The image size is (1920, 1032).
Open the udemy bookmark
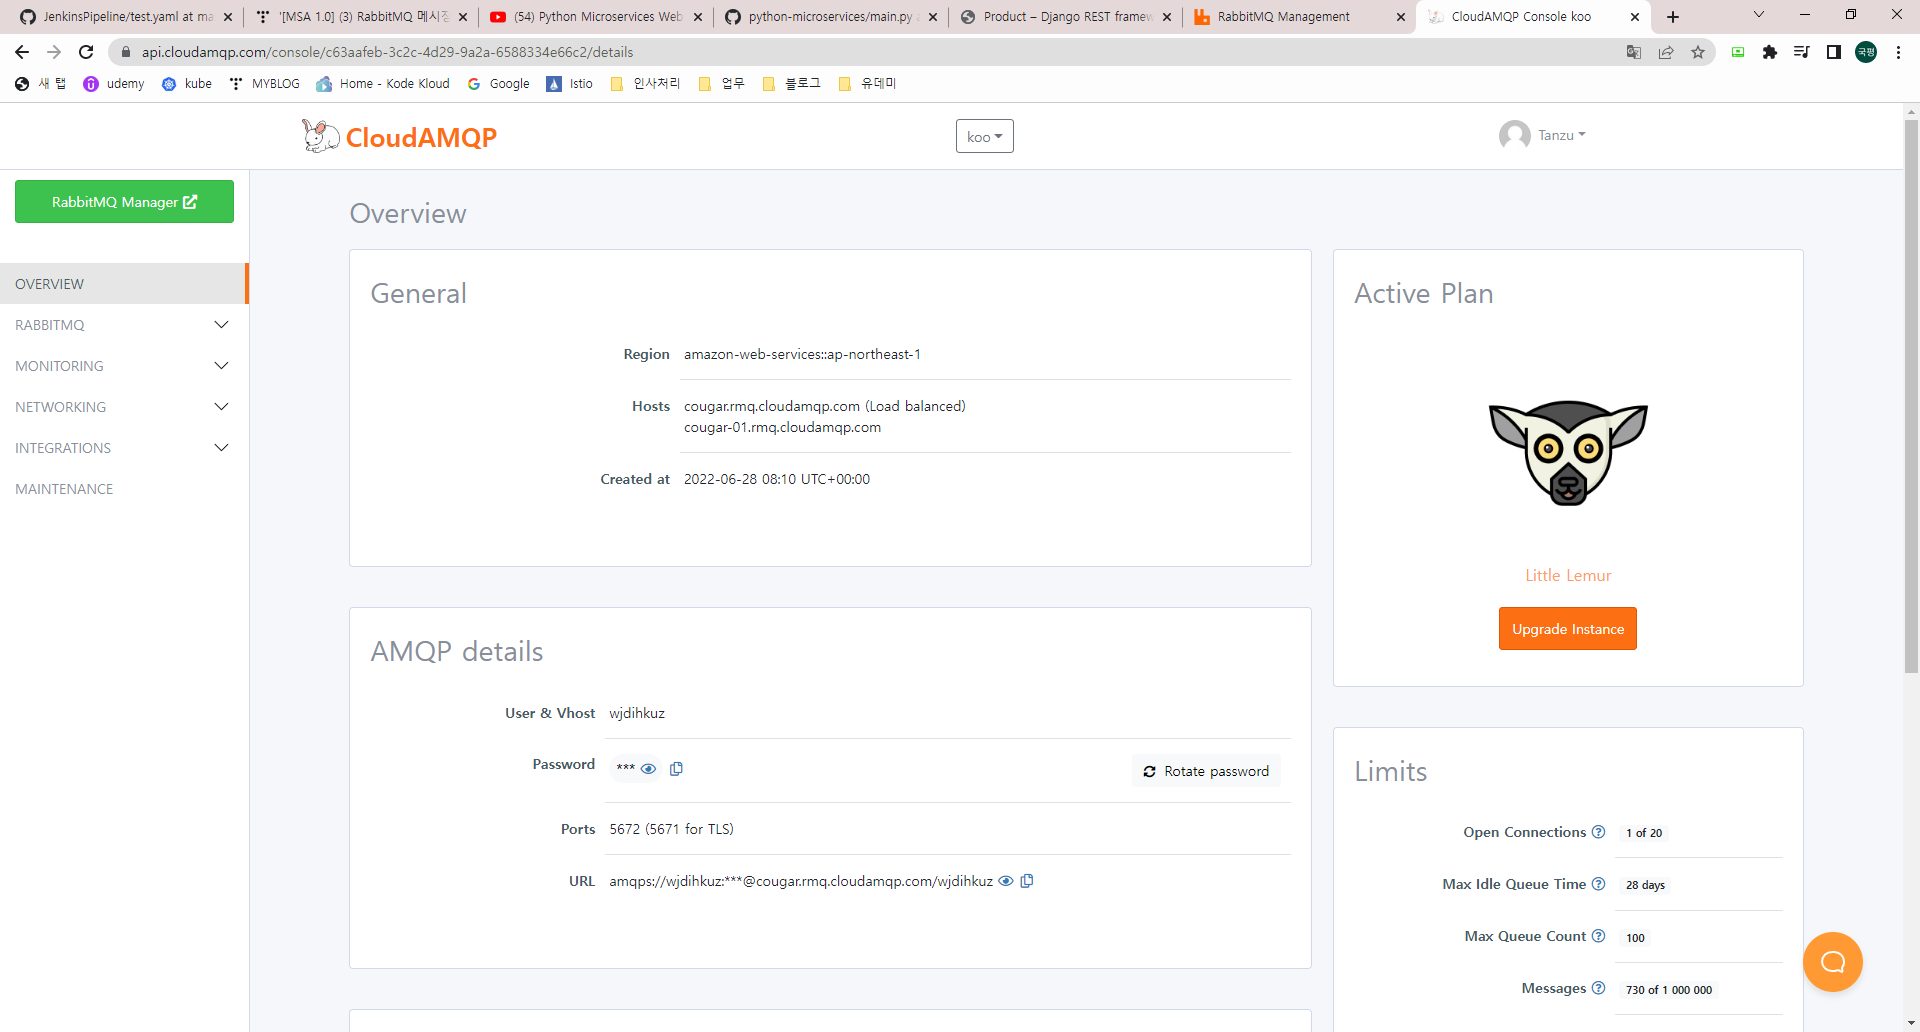[x=114, y=84]
